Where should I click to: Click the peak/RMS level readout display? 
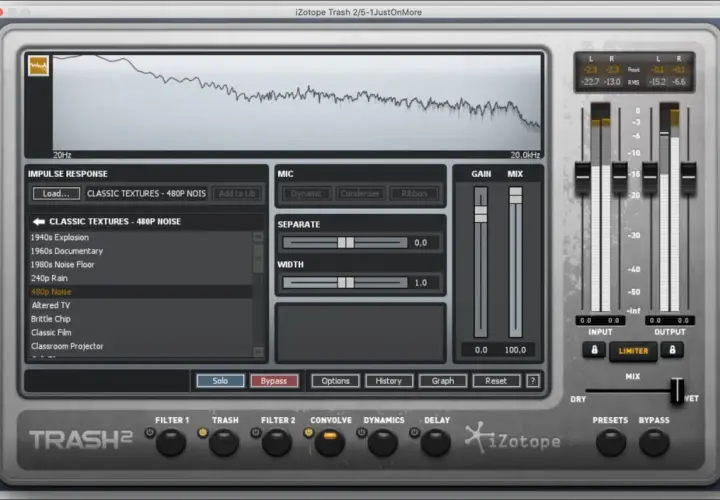634,72
